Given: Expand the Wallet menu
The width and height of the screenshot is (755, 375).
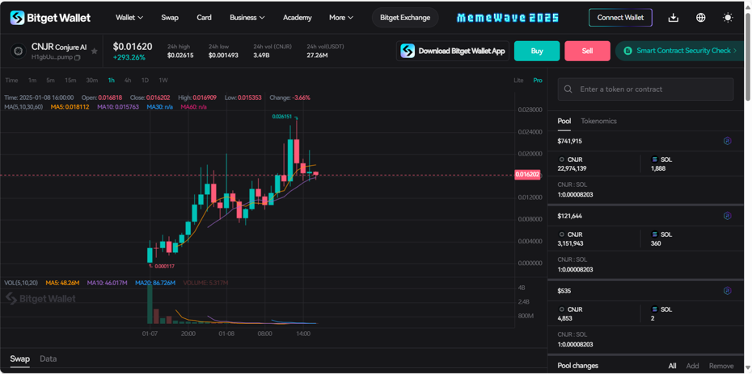Looking at the screenshot, I should click(129, 18).
